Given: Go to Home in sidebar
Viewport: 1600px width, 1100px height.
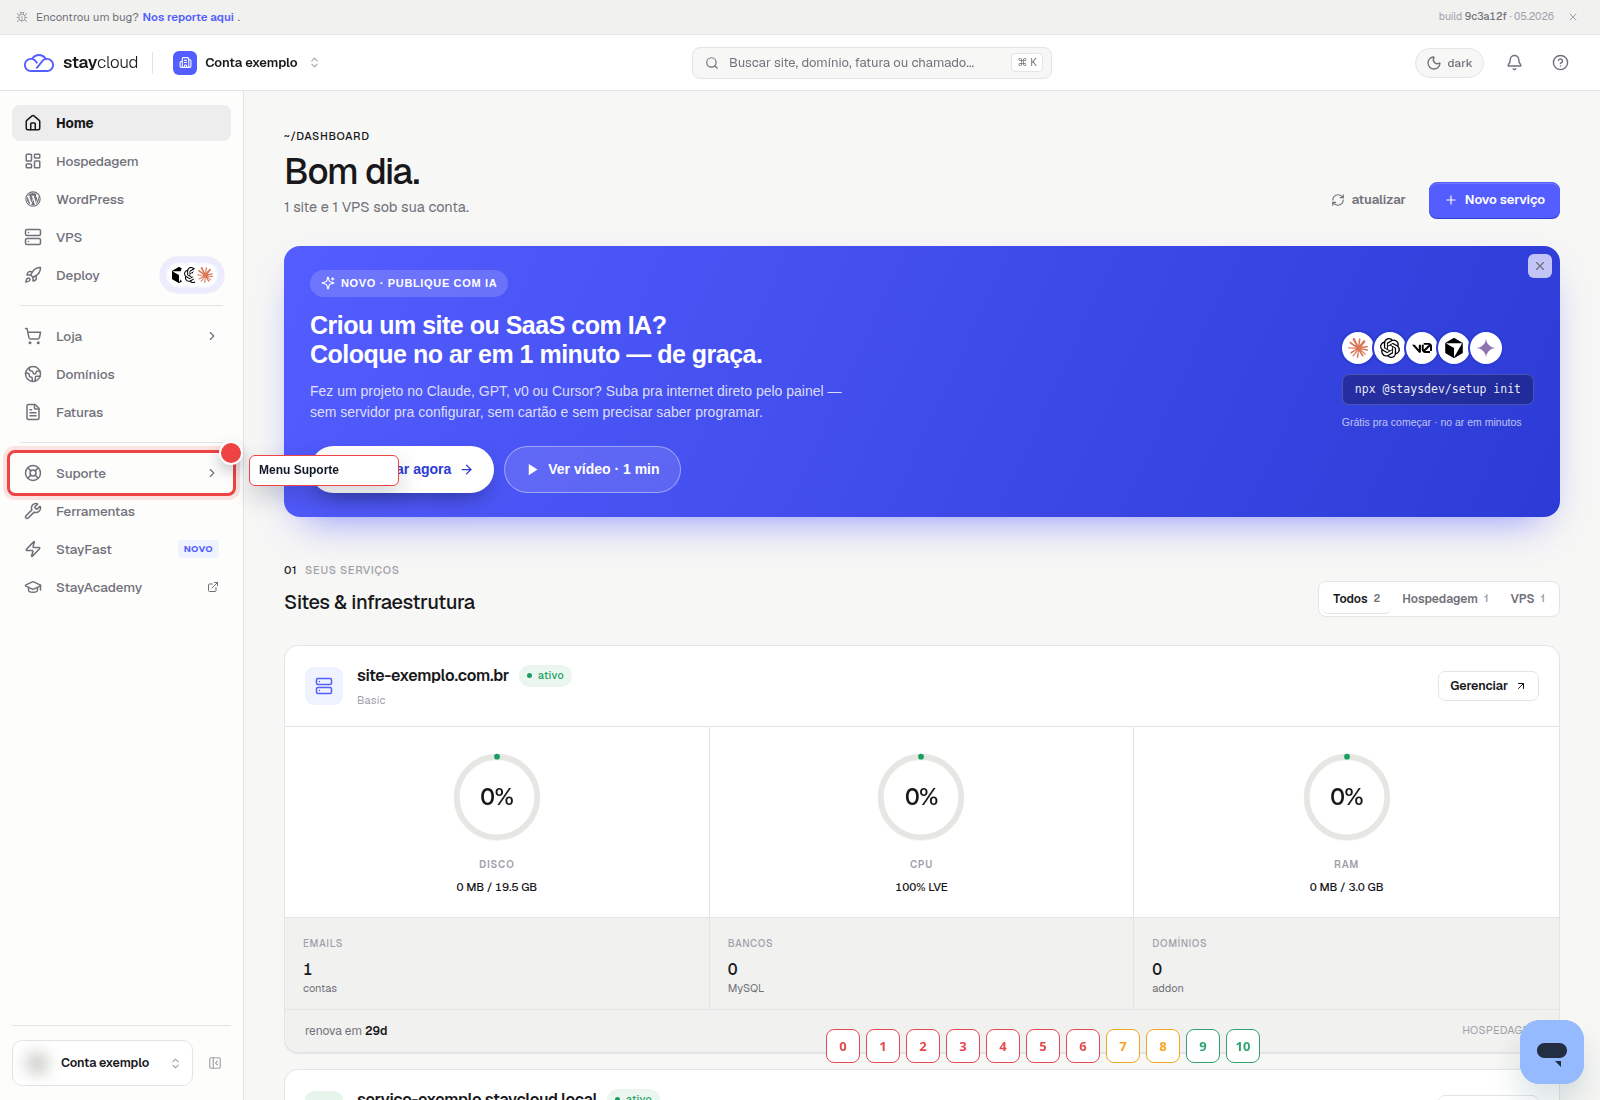Looking at the screenshot, I should pos(121,123).
